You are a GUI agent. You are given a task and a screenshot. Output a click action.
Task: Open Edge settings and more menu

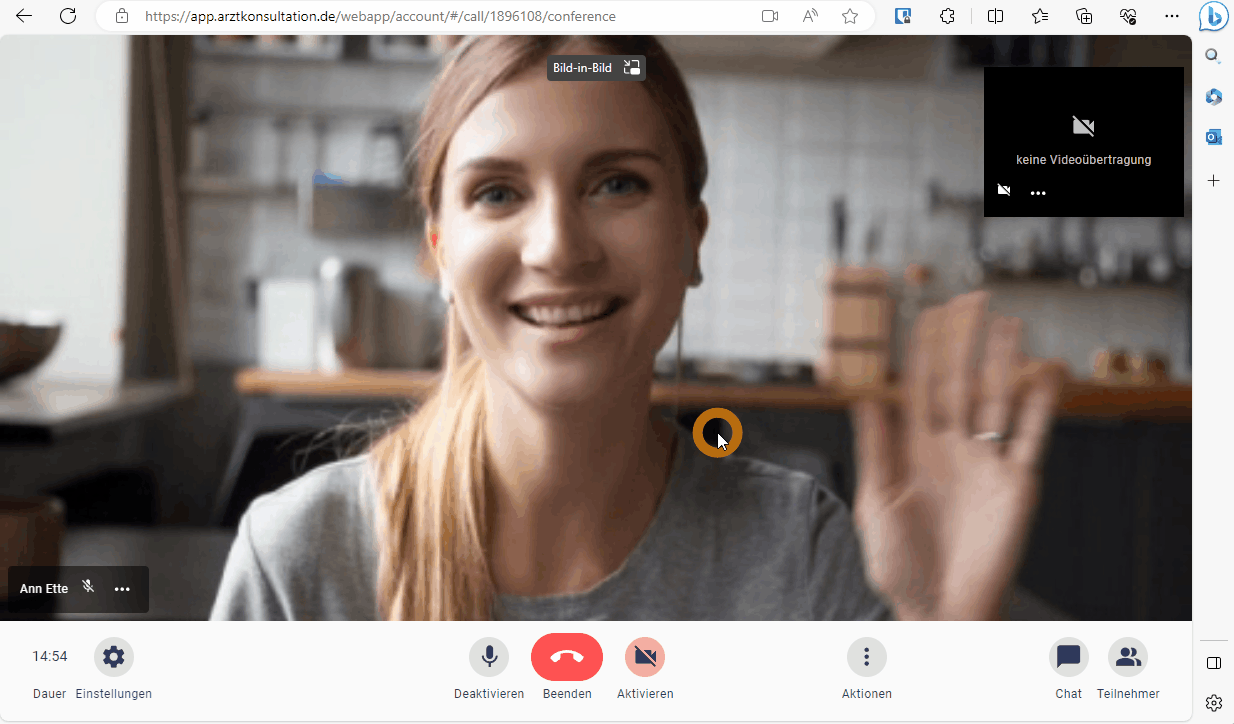1172,16
